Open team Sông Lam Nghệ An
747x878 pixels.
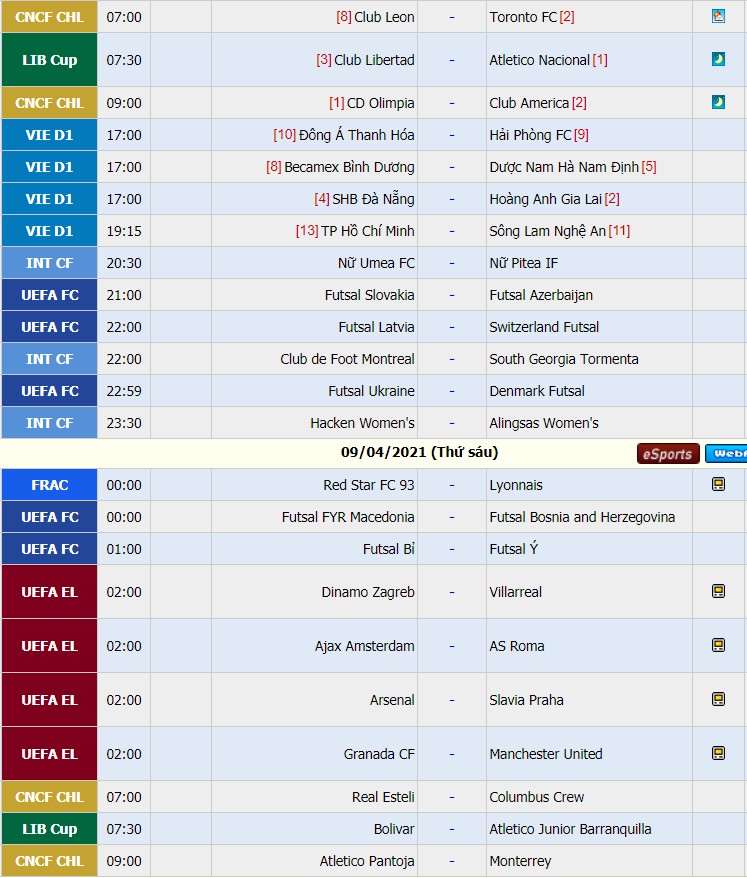click(548, 231)
